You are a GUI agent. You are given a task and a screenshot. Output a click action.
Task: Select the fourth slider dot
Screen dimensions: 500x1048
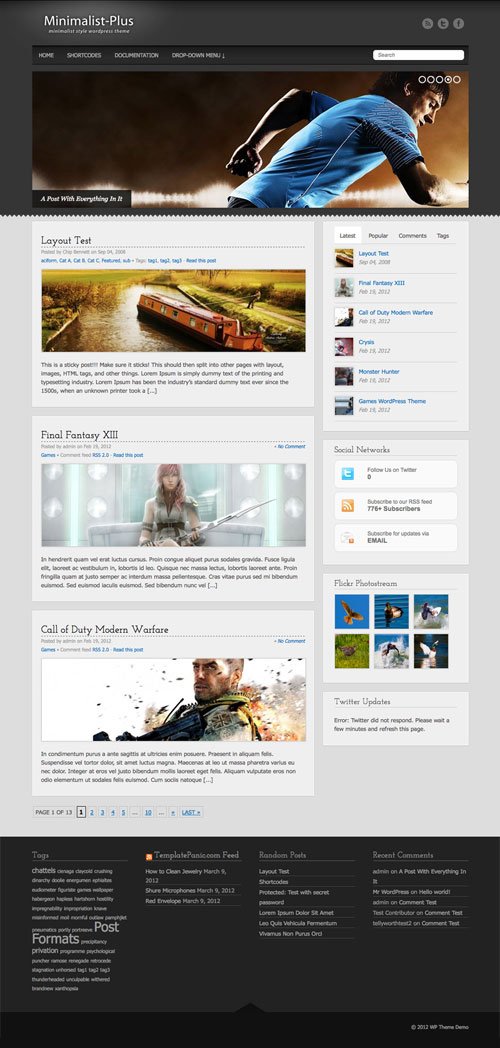[x=449, y=79]
